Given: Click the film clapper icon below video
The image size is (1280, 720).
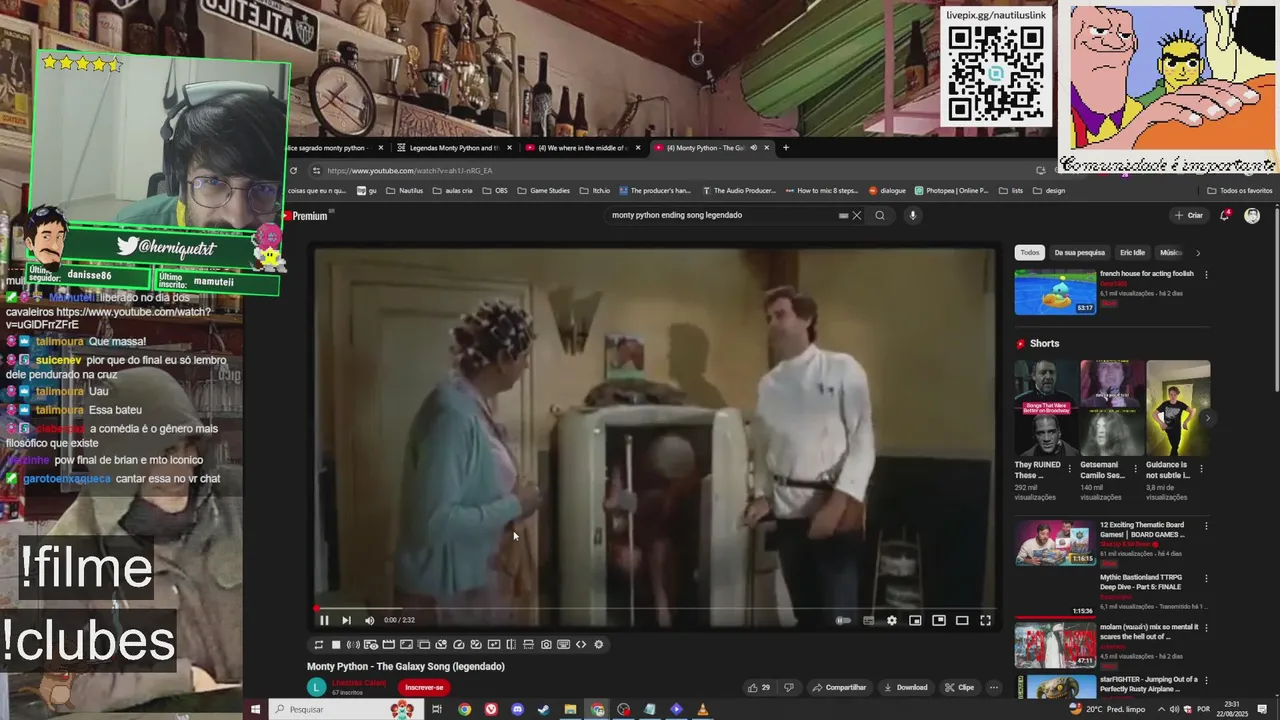Looking at the screenshot, I should [x=388, y=645].
